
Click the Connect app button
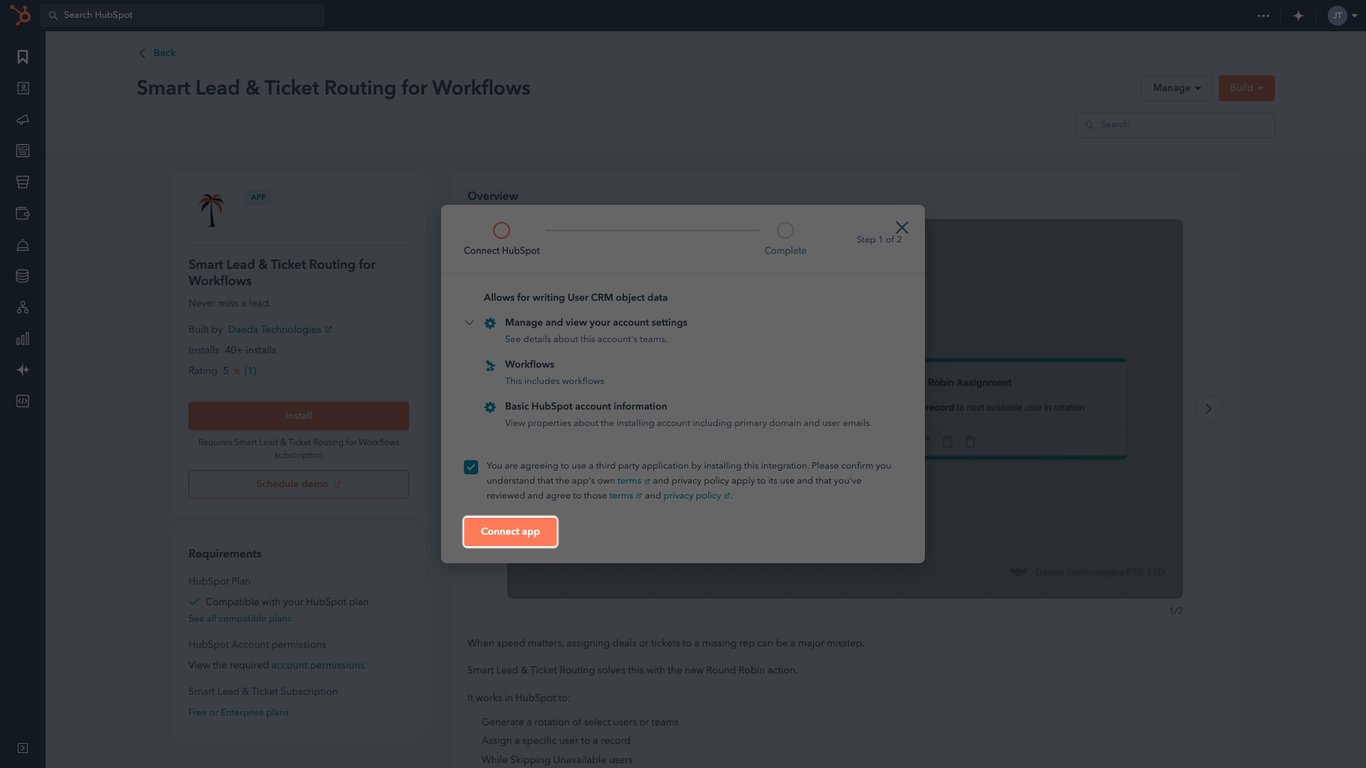[510, 532]
